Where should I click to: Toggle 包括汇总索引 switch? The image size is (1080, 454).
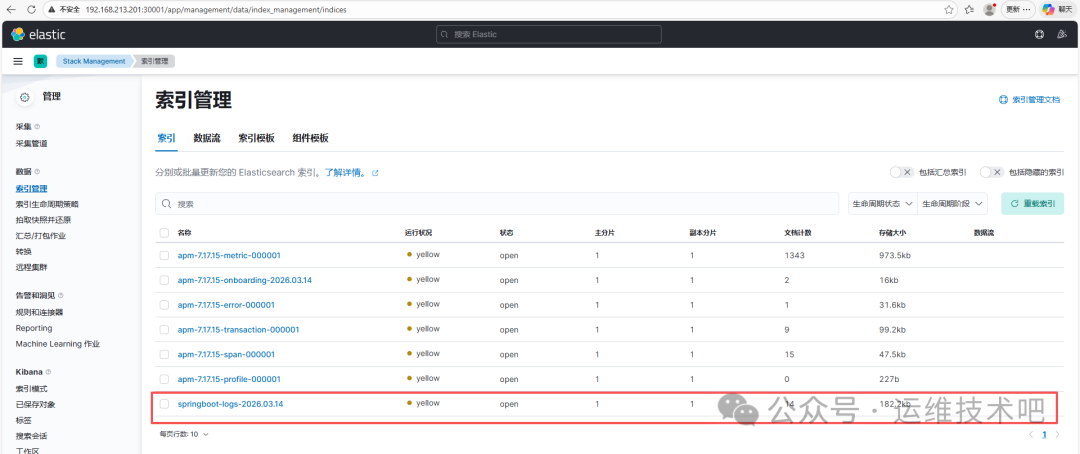(x=902, y=172)
